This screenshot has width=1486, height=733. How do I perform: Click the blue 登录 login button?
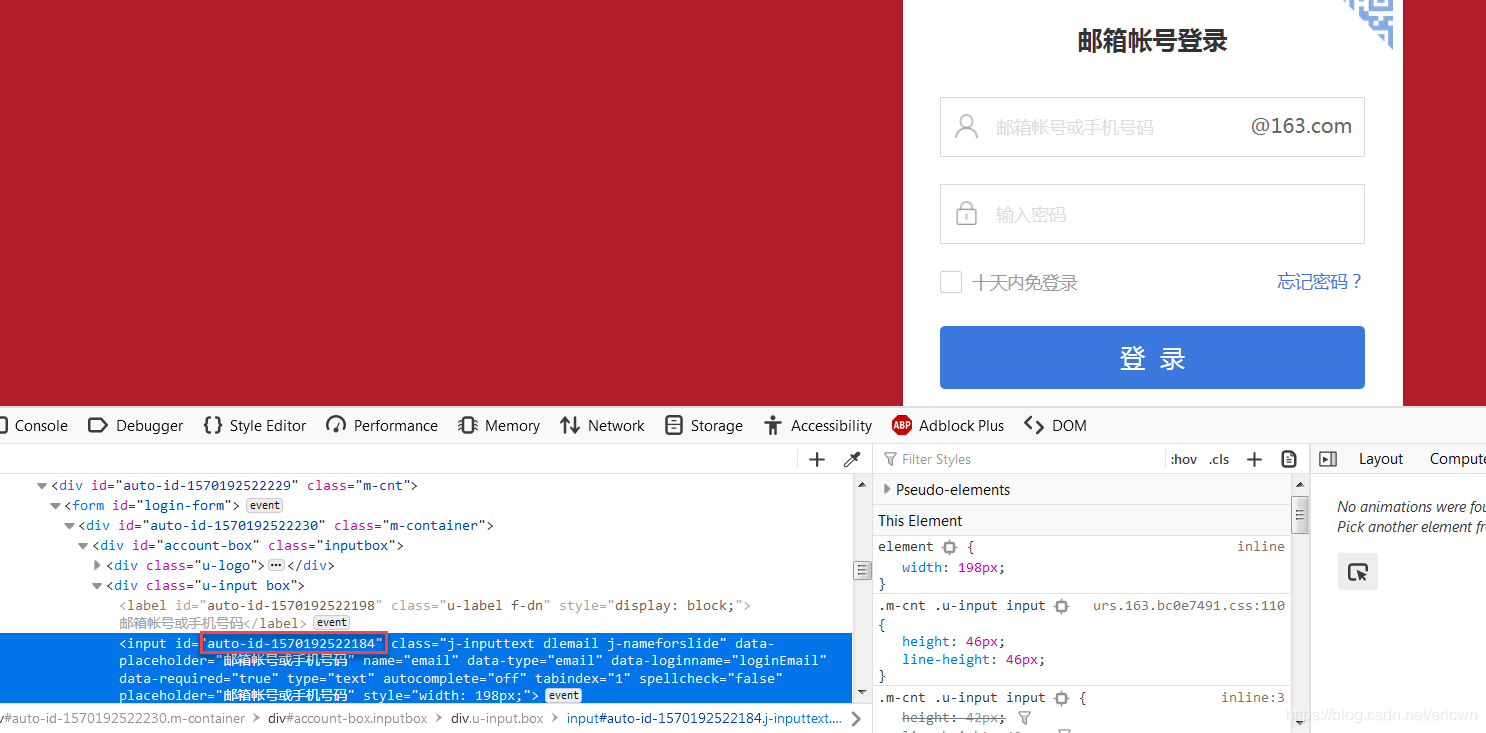[x=1152, y=357]
